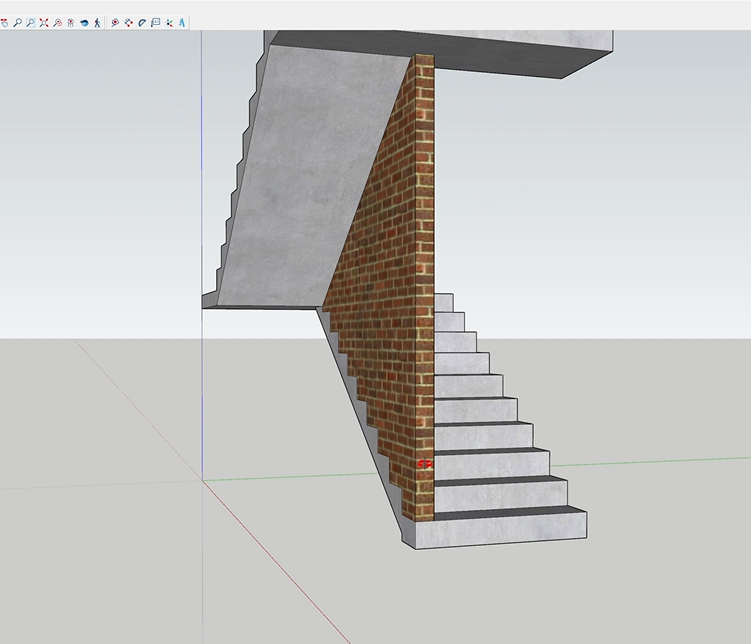Select the Walk tool
The width and height of the screenshot is (751, 644).
tap(97, 22)
